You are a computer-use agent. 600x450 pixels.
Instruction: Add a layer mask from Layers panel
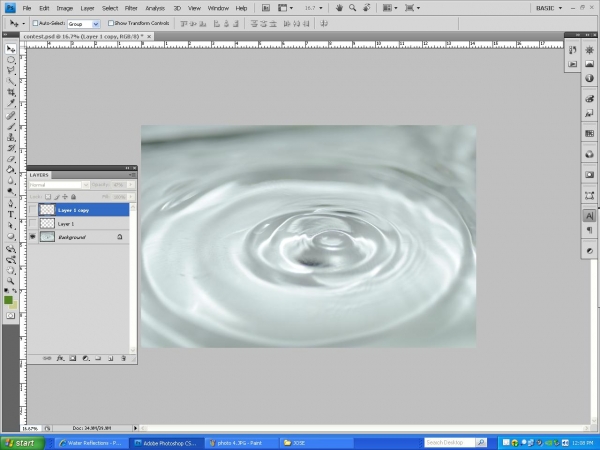tap(73, 359)
